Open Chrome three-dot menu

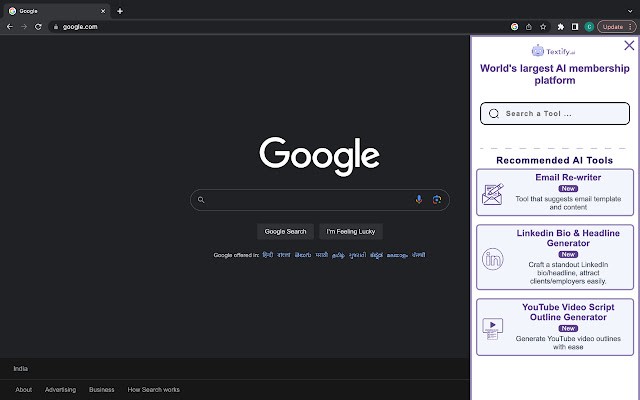point(630,27)
